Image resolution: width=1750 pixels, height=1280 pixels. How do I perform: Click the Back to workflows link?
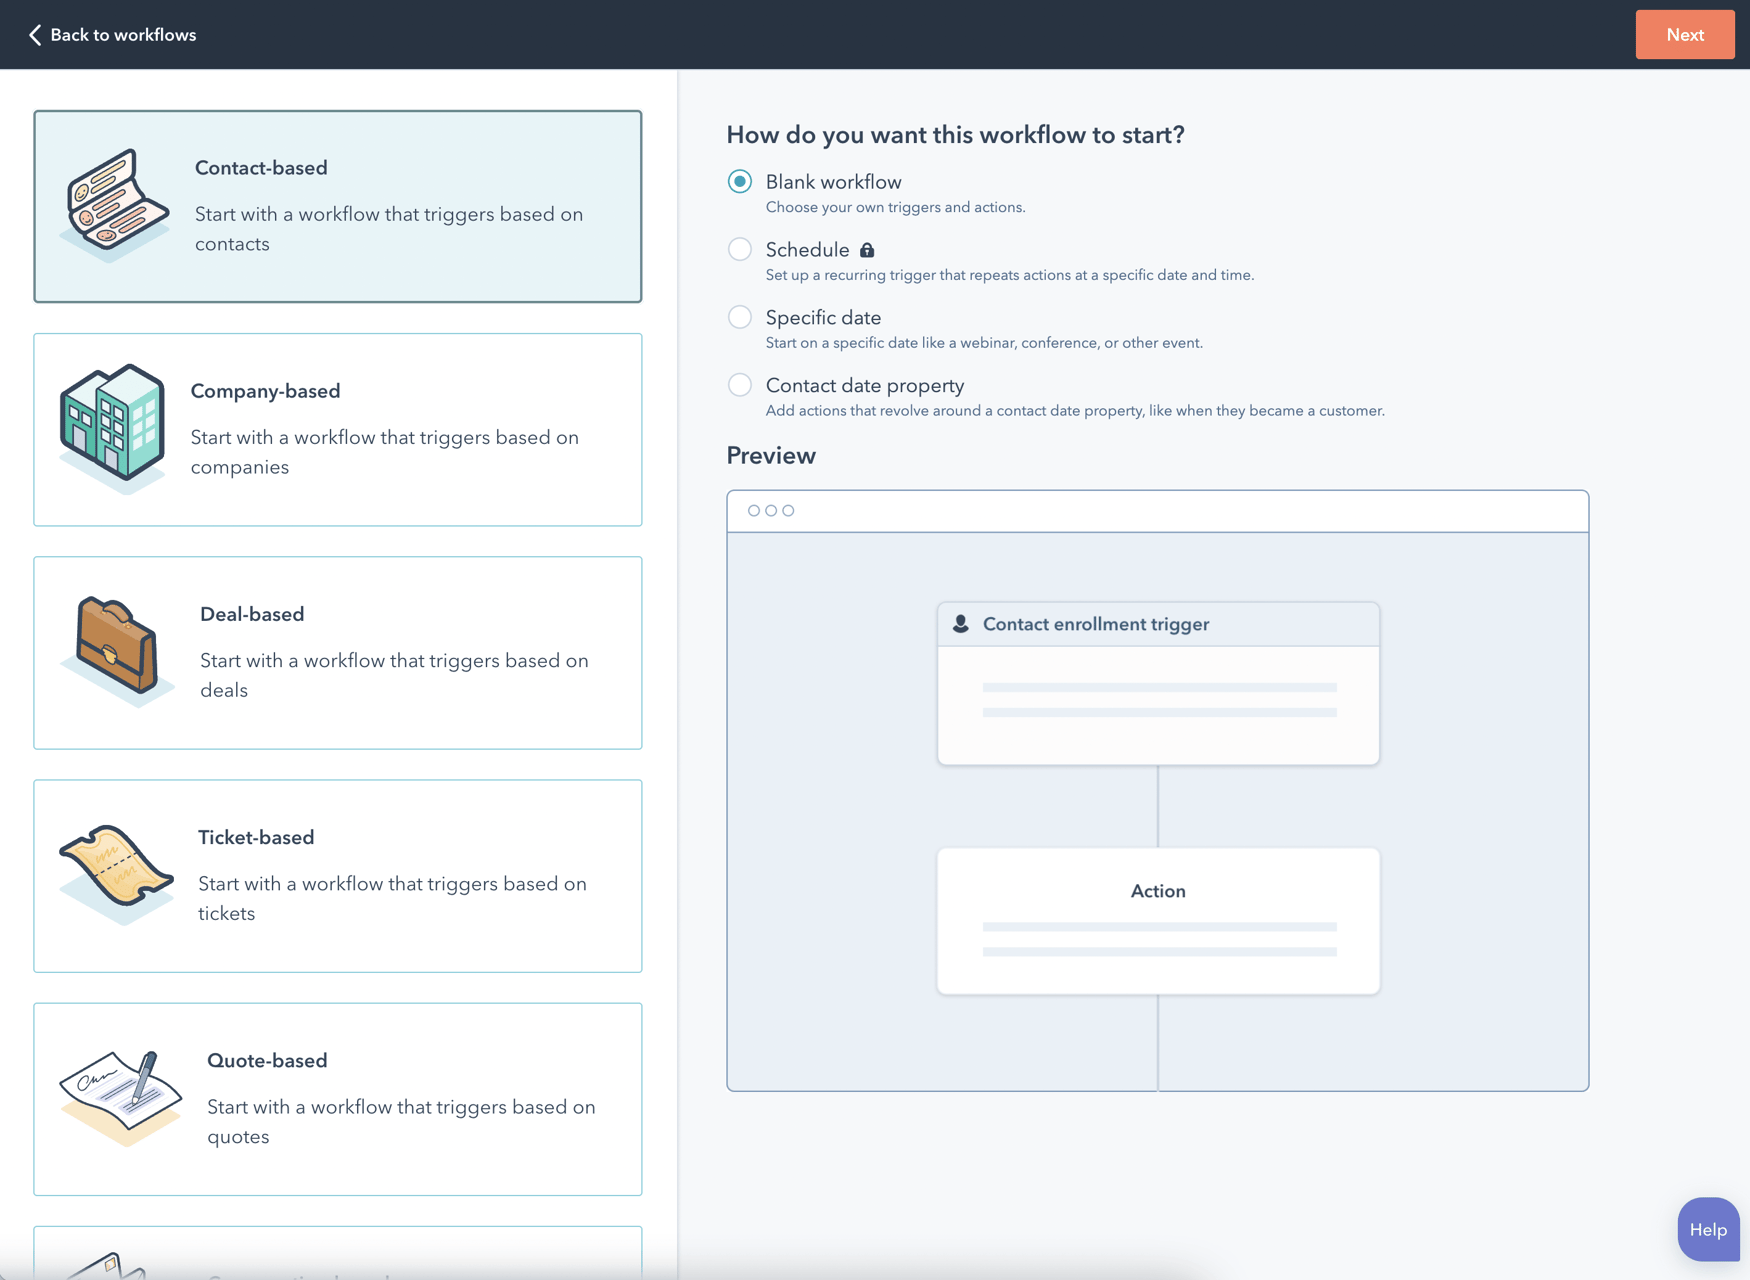pyautogui.click(x=124, y=34)
